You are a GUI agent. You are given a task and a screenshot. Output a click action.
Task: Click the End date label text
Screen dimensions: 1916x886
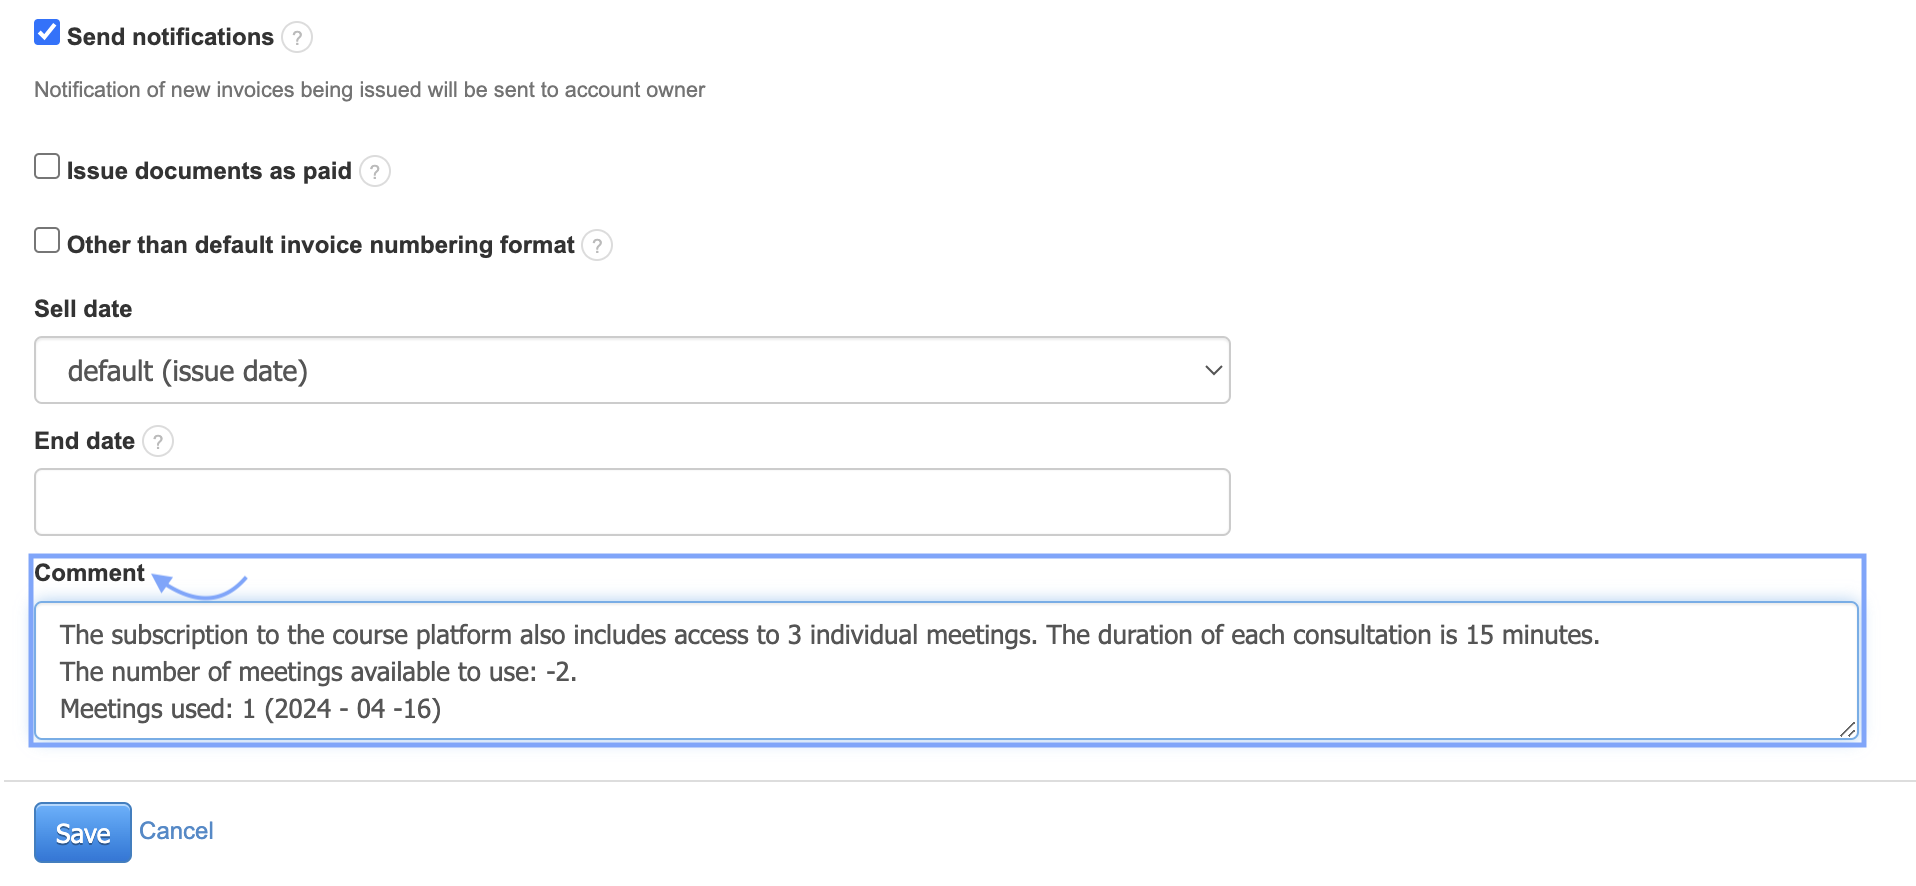click(x=85, y=442)
